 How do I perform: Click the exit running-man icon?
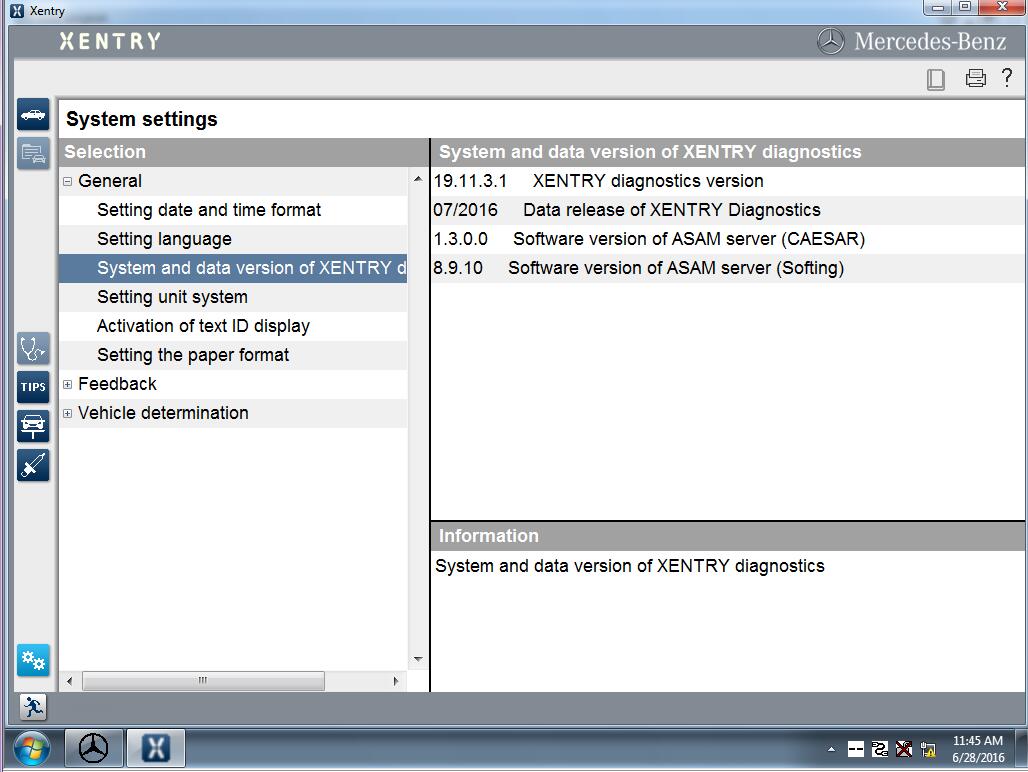coord(33,708)
